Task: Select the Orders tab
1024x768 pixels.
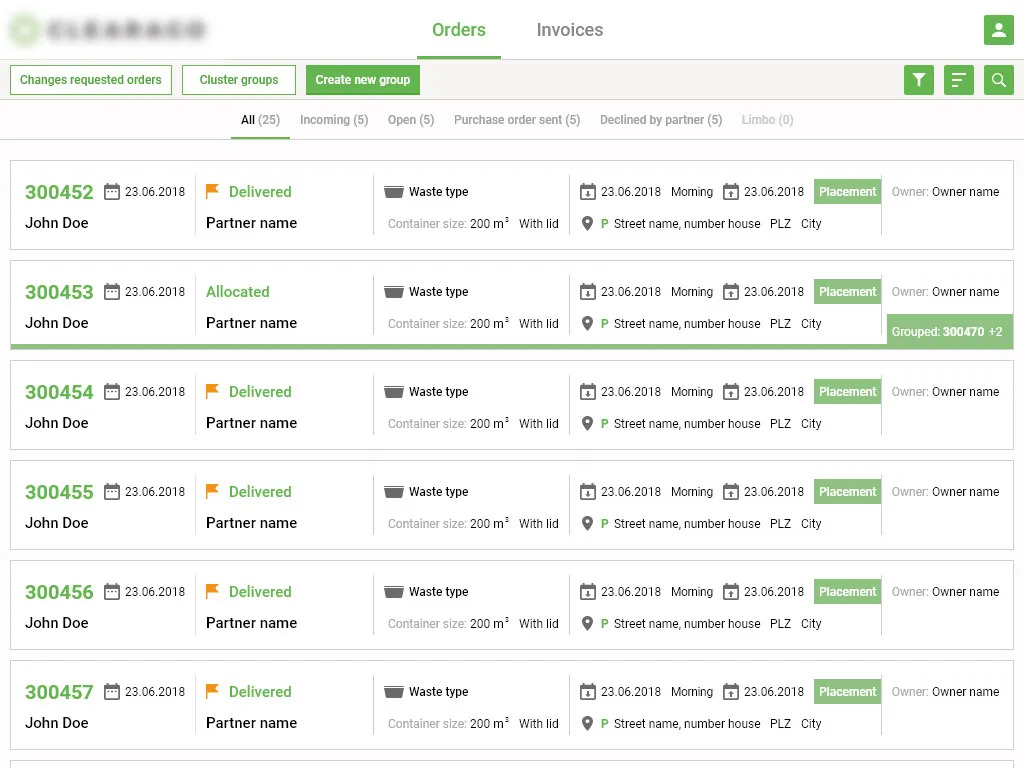Action: point(458,30)
